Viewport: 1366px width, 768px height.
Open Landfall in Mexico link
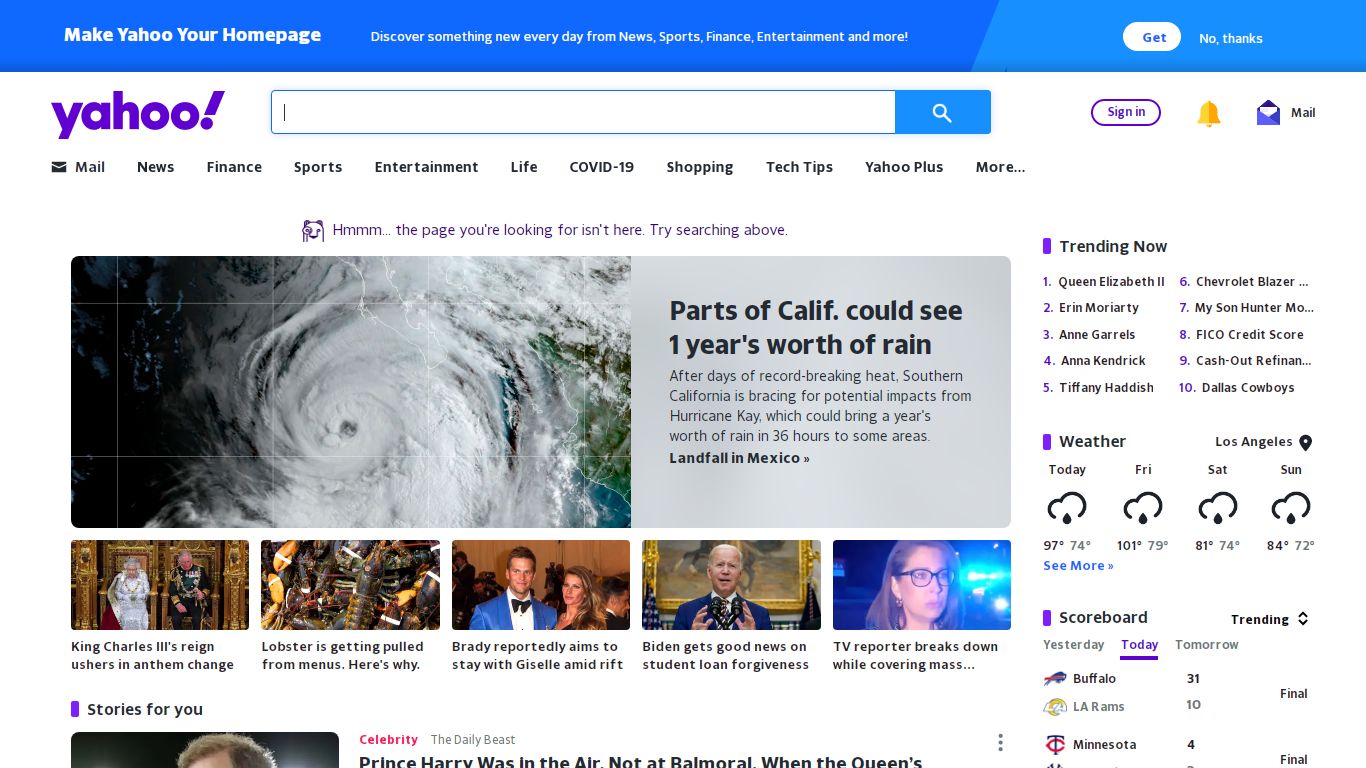739,458
